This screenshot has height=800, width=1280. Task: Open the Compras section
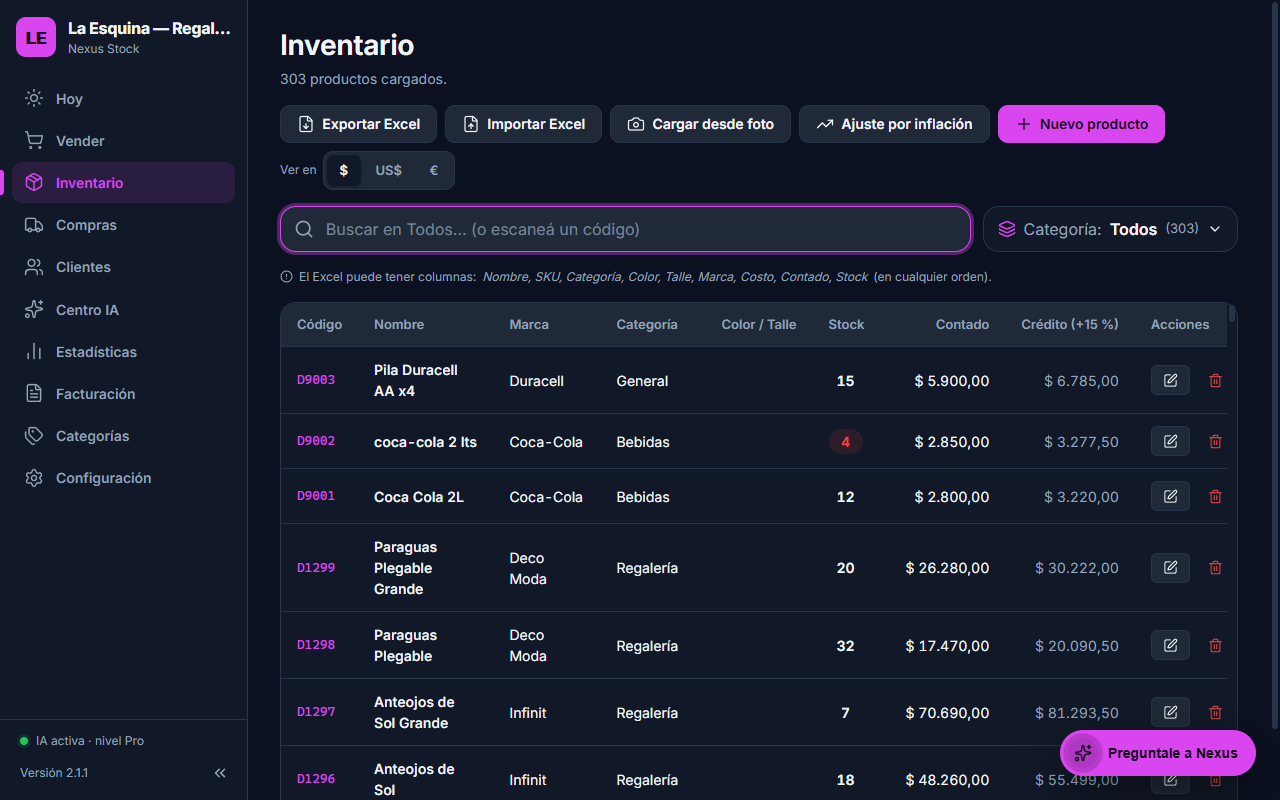pos(124,225)
